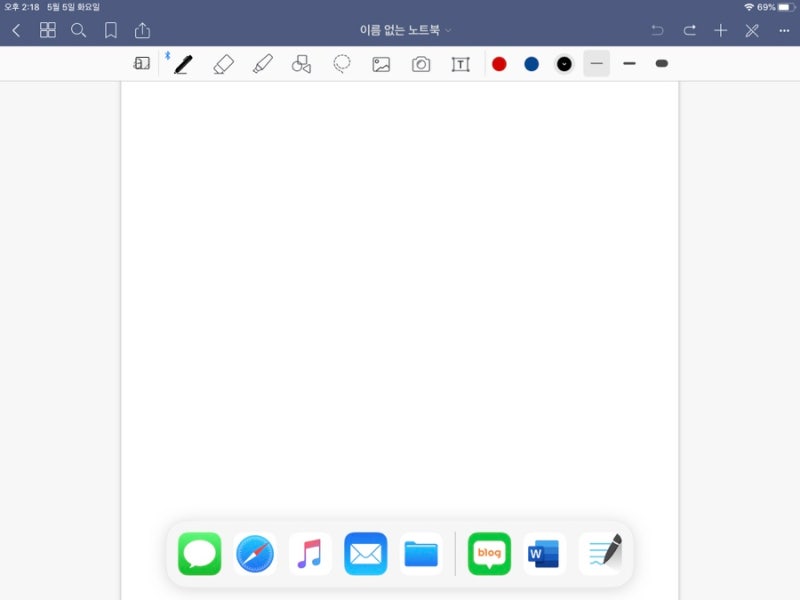Choose the red pen color
Viewport: 800px width, 600px height.
click(x=499, y=64)
